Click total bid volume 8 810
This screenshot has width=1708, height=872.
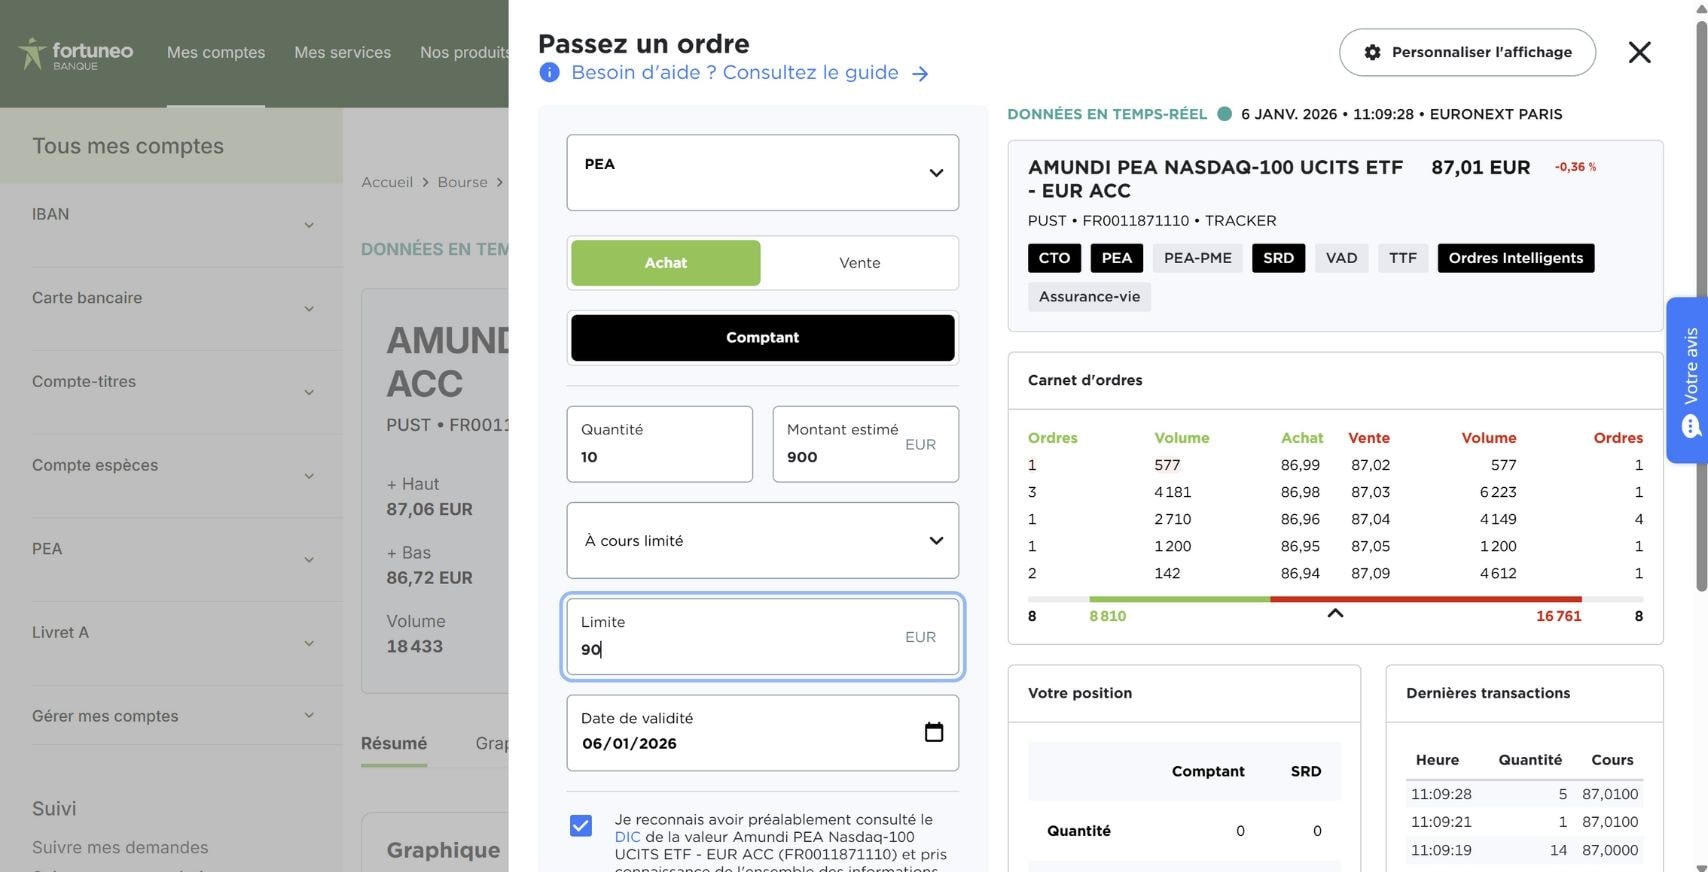[x=1107, y=616]
